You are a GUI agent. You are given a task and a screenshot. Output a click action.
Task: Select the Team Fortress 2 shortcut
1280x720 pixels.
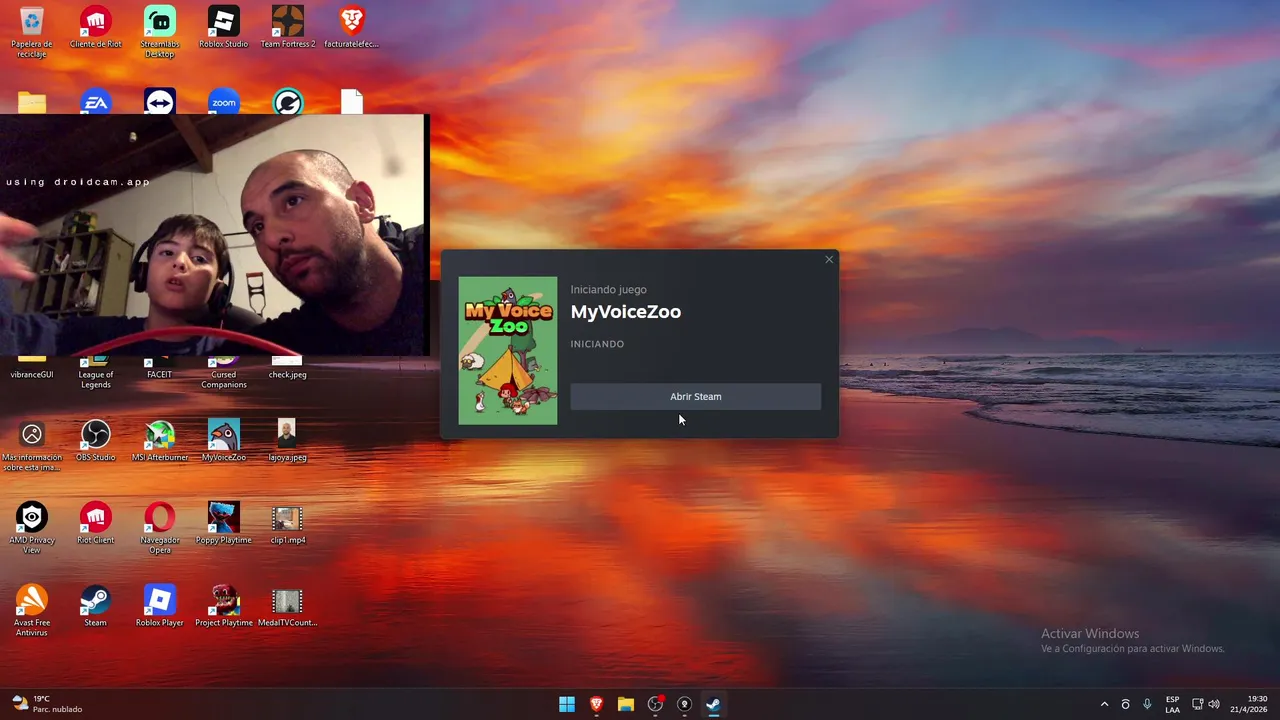288,28
